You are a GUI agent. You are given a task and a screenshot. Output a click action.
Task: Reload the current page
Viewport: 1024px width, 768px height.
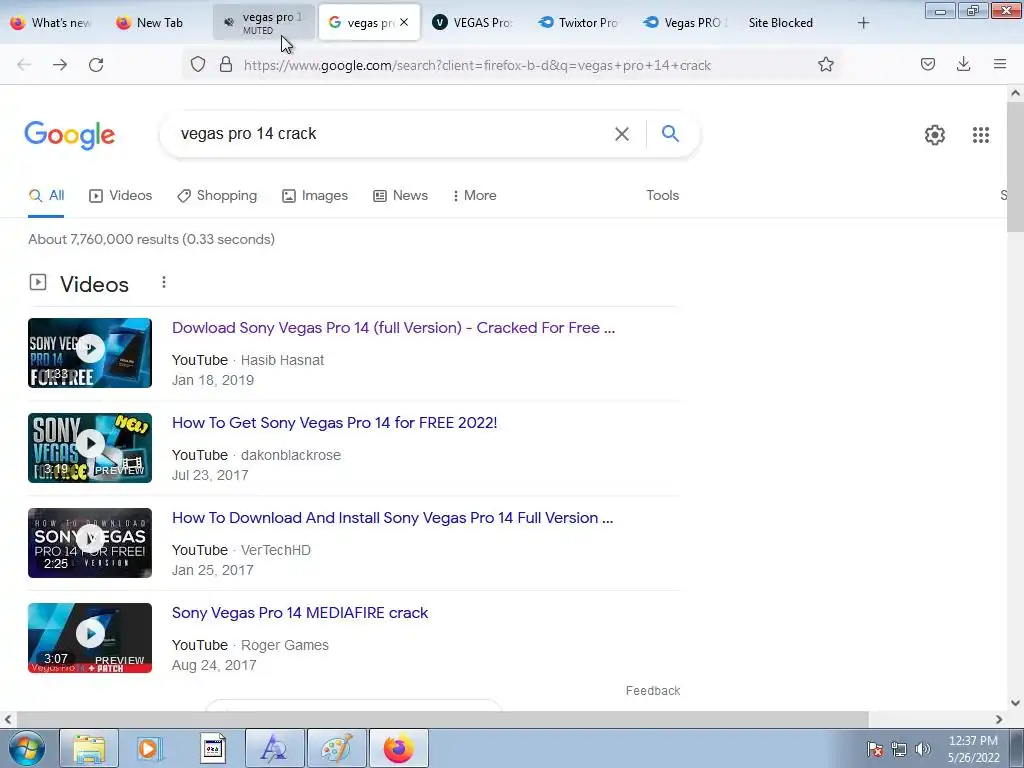[96, 65]
